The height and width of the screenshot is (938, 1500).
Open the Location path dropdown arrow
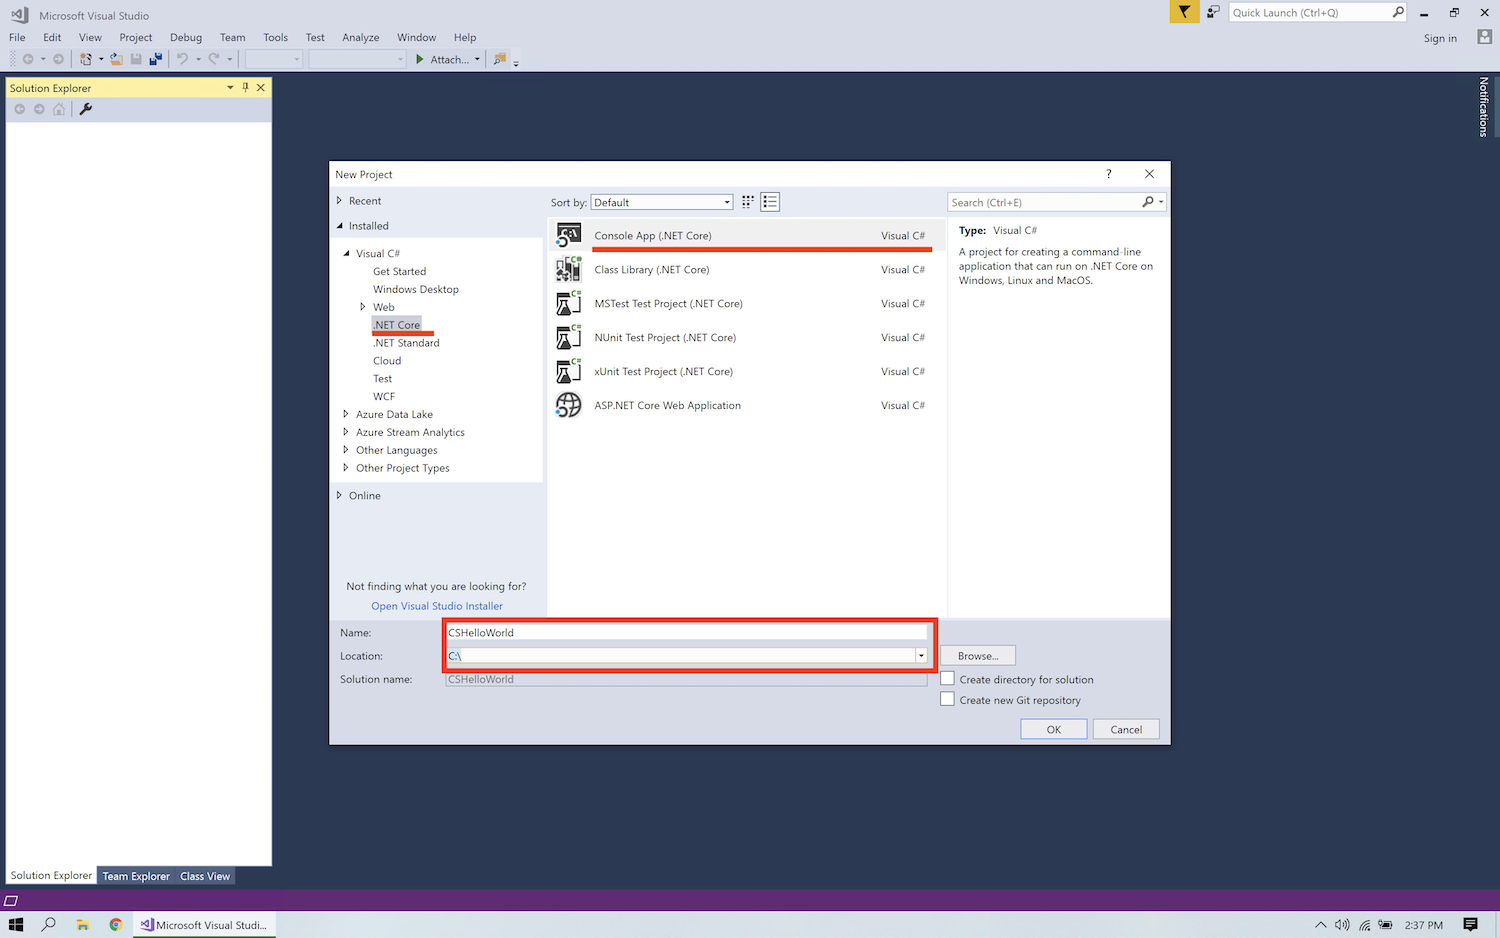[x=921, y=656]
